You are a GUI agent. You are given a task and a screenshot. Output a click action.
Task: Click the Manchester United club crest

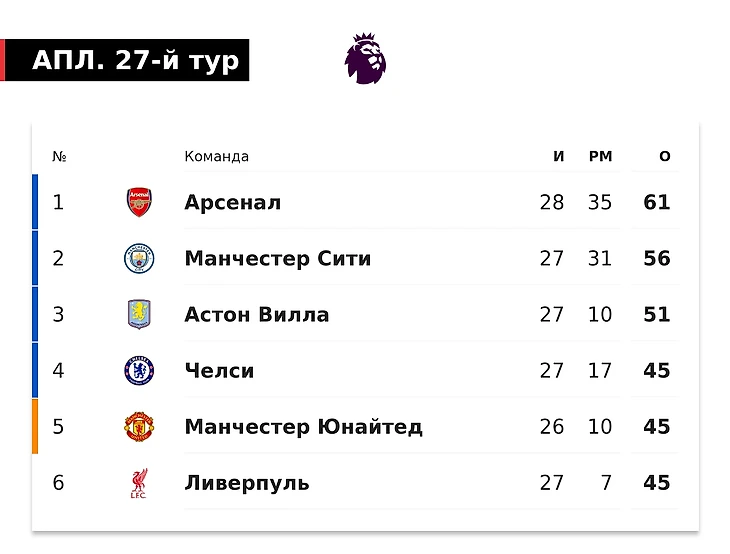[x=139, y=426]
